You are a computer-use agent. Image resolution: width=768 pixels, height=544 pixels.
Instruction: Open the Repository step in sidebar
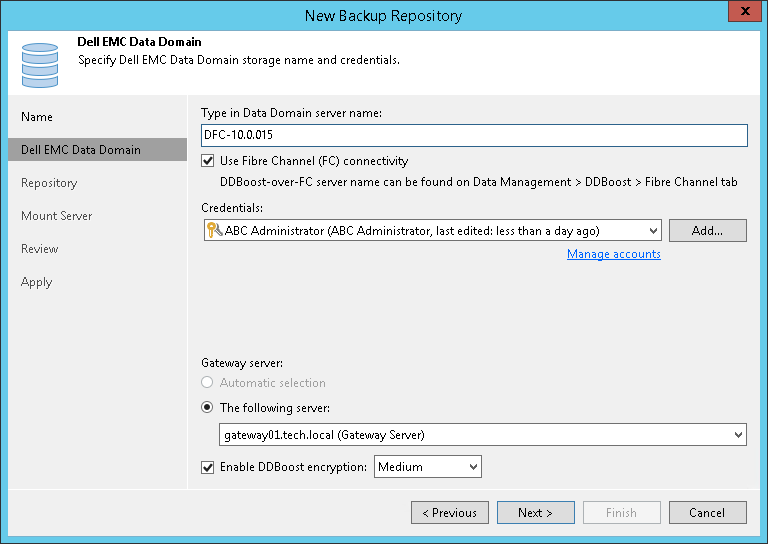point(49,183)
